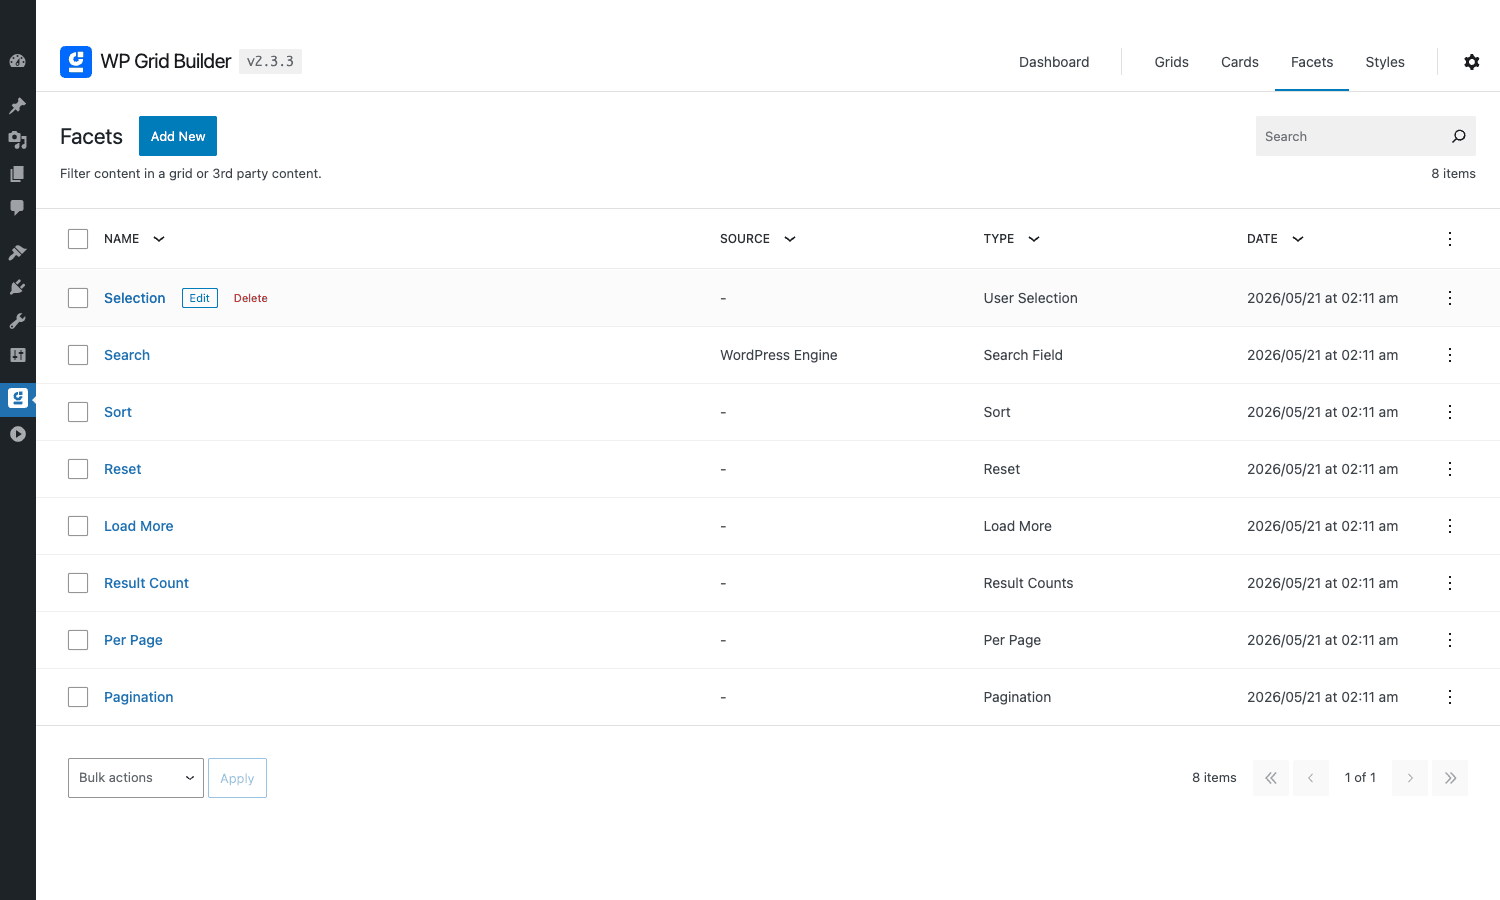Screen dimensions: 1500x900
Task: Check the Sort facet checkbox
Action: pos(78,412)
